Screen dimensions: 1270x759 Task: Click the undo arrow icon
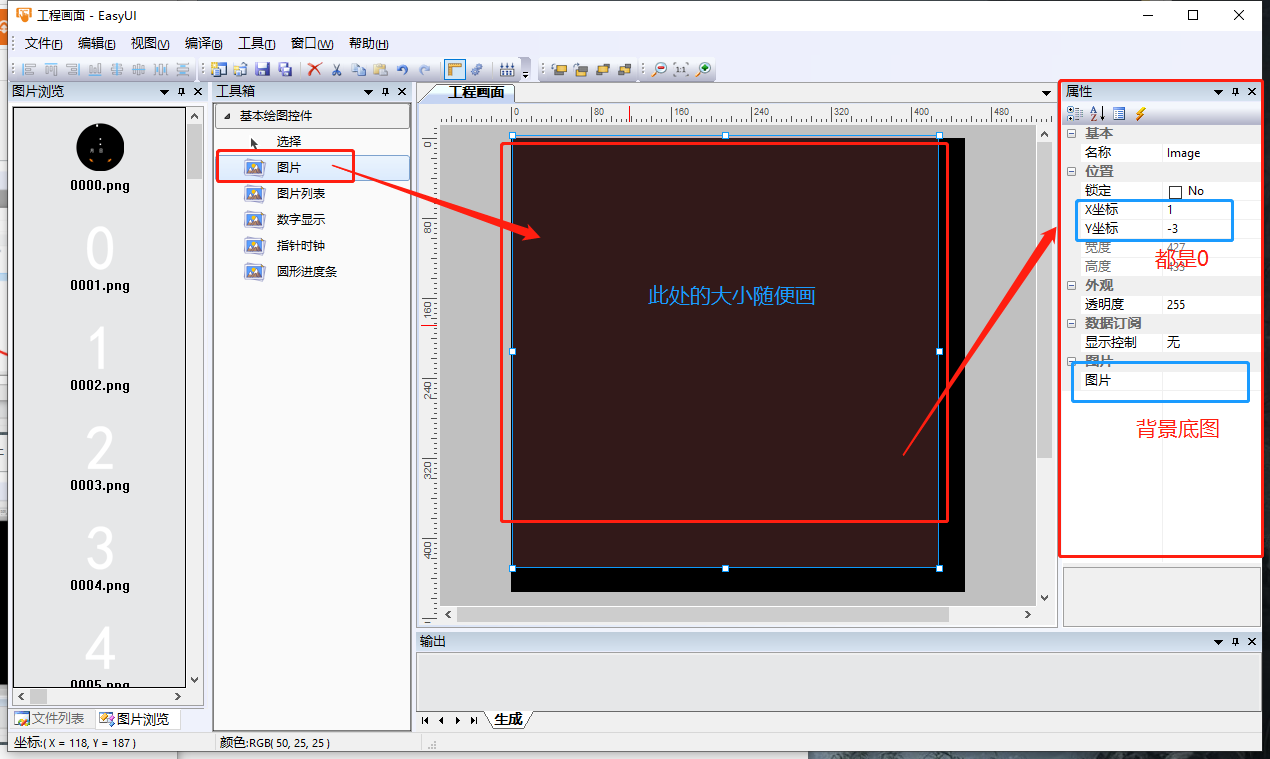tap(402, 70)
